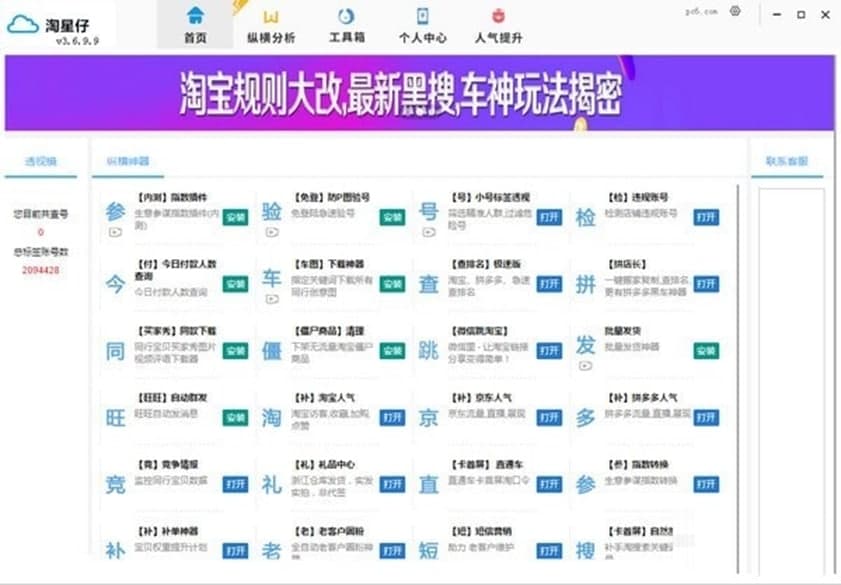Open the 个人中心 tab

pyautogui.click(x=423, y=25)
